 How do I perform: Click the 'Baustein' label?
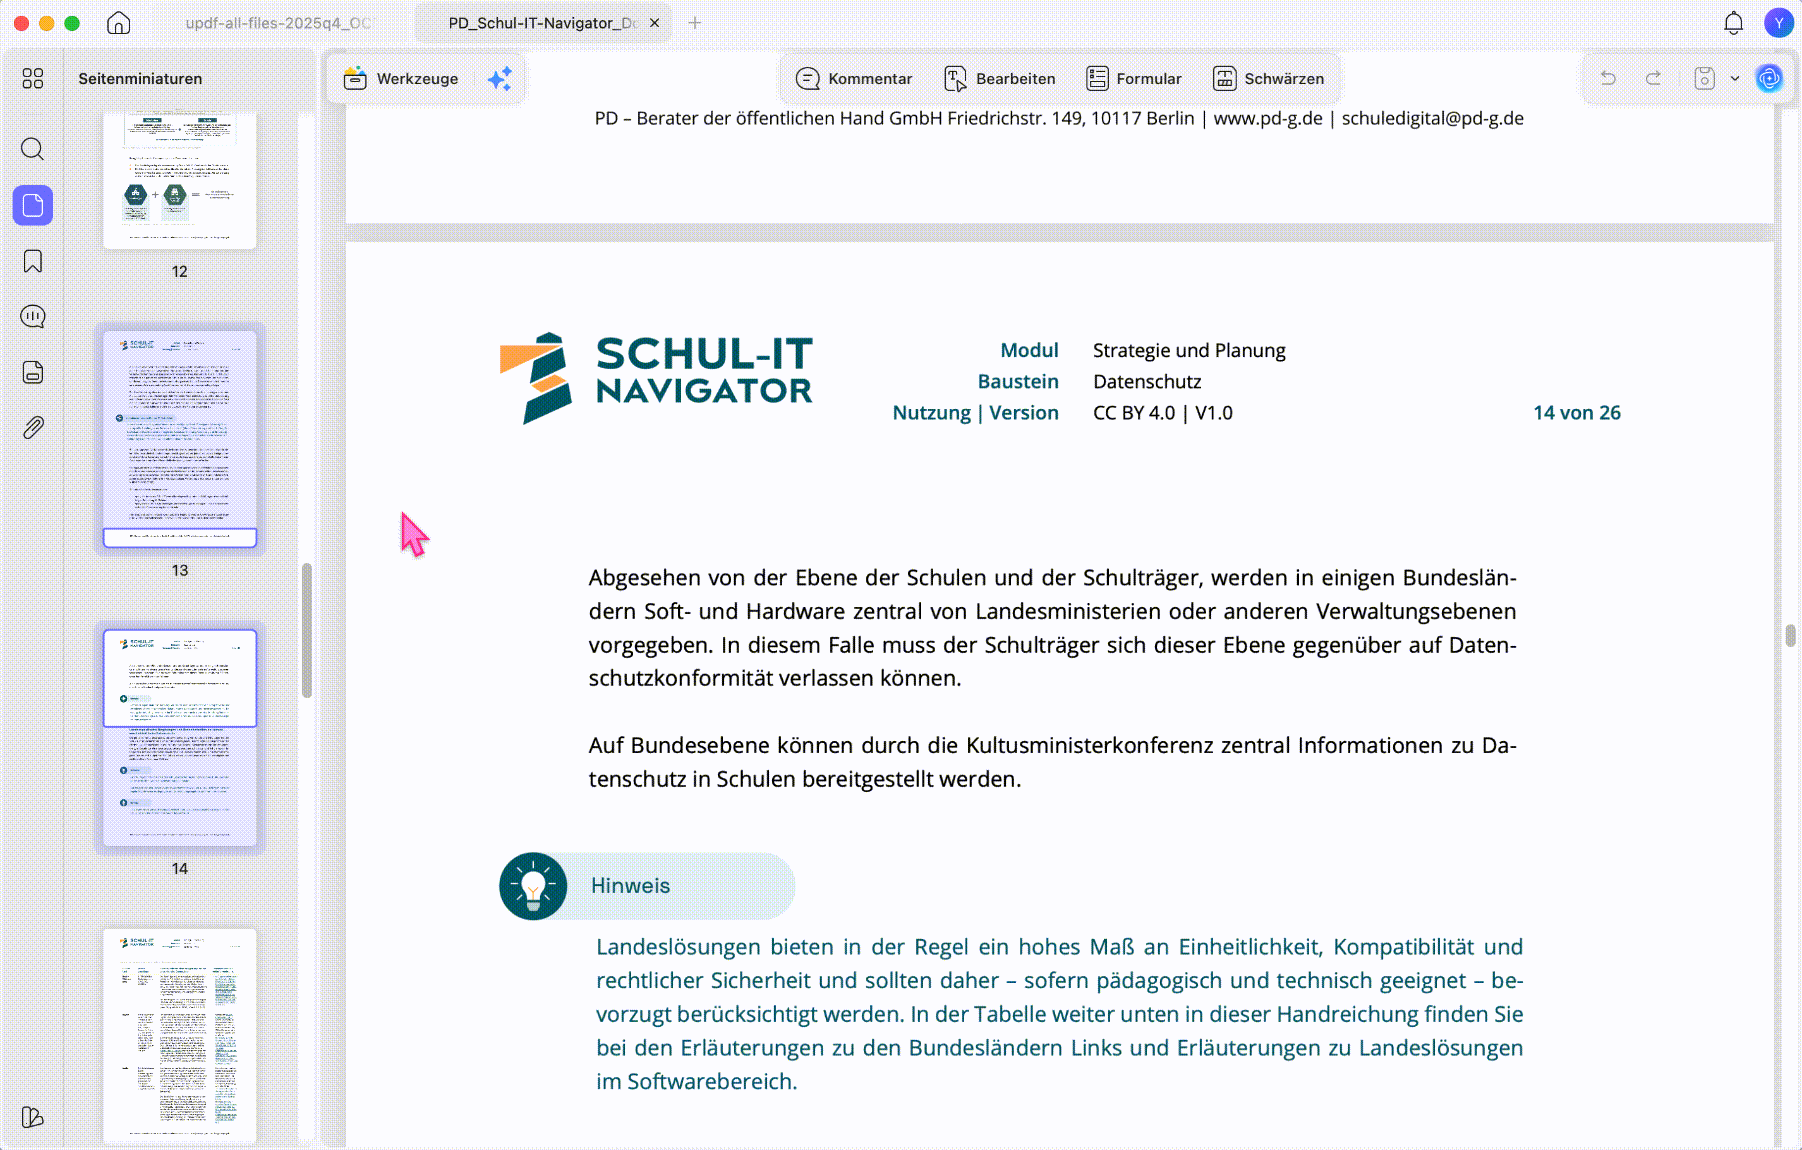[1018, 382]
